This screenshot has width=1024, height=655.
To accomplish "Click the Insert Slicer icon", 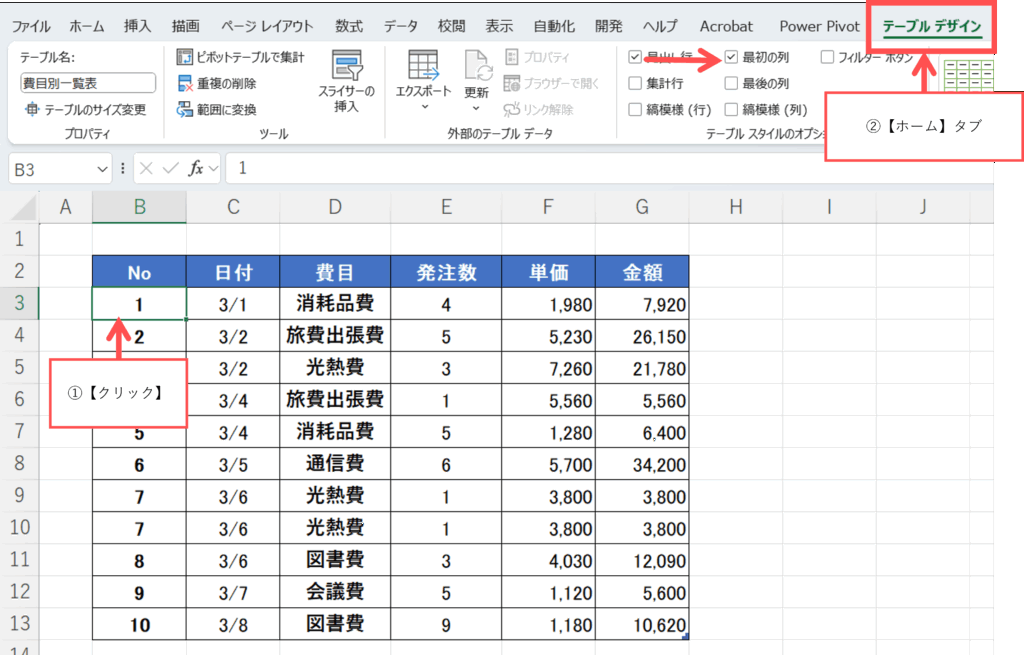I will [348, 68].
